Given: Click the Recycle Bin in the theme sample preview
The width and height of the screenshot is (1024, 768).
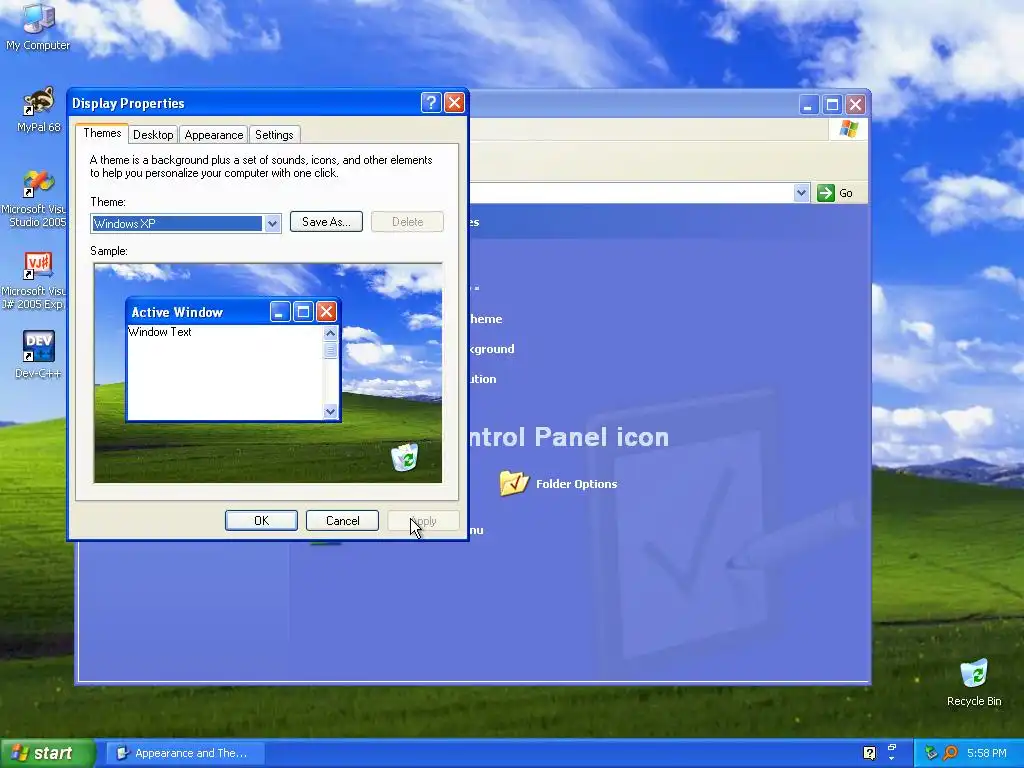Looking at the screenshot, I should 405,456.
